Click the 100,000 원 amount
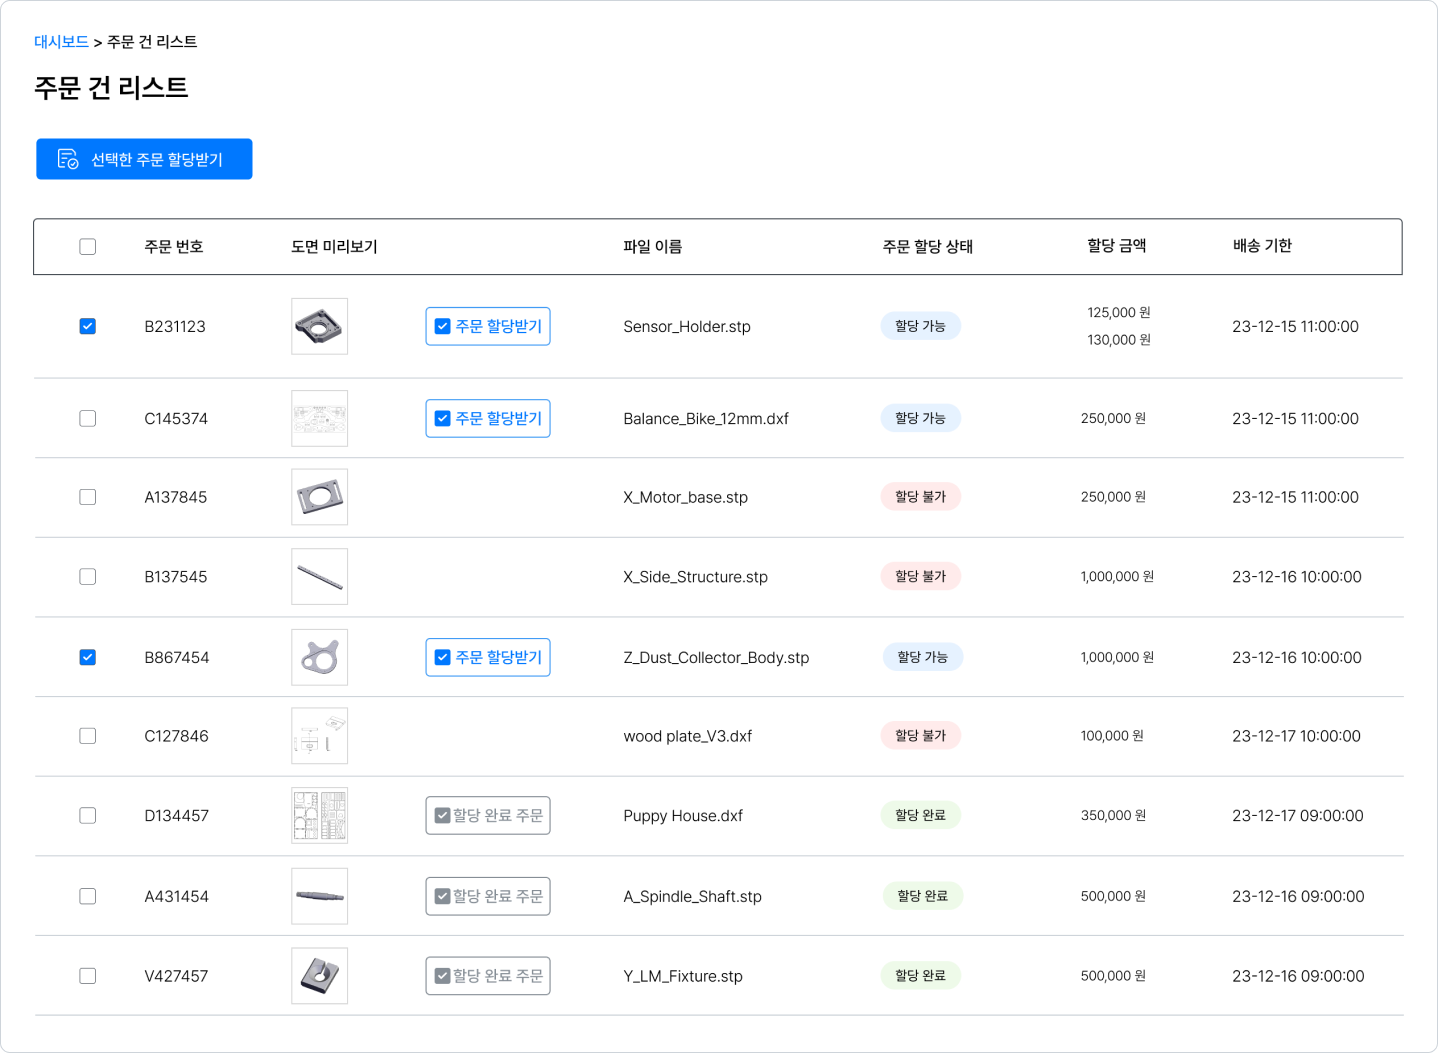Screen dimensions: 1438x1053 click(x=1112, y=736)
